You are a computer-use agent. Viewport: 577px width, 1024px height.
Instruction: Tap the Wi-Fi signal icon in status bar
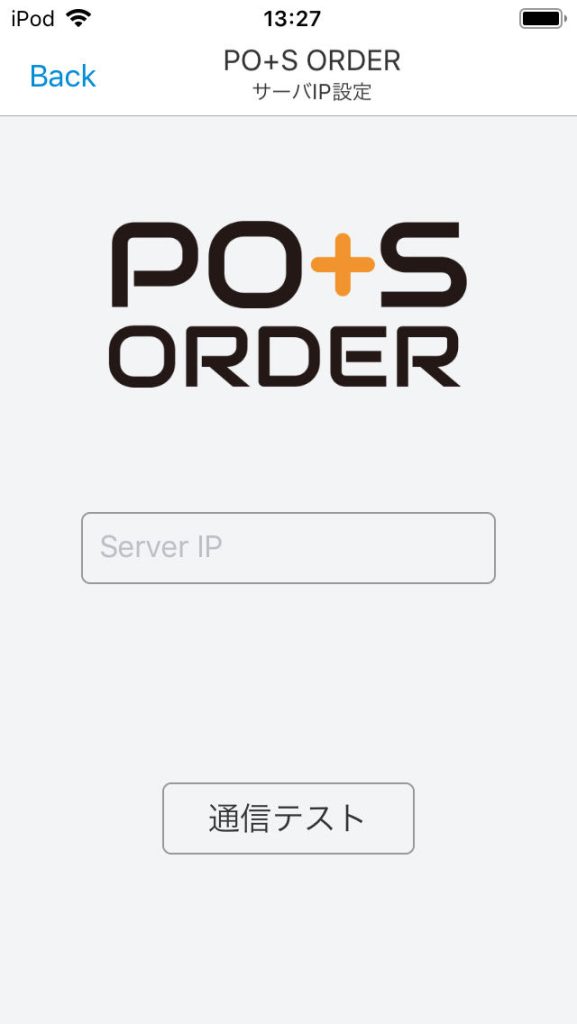tap(78, 18)
